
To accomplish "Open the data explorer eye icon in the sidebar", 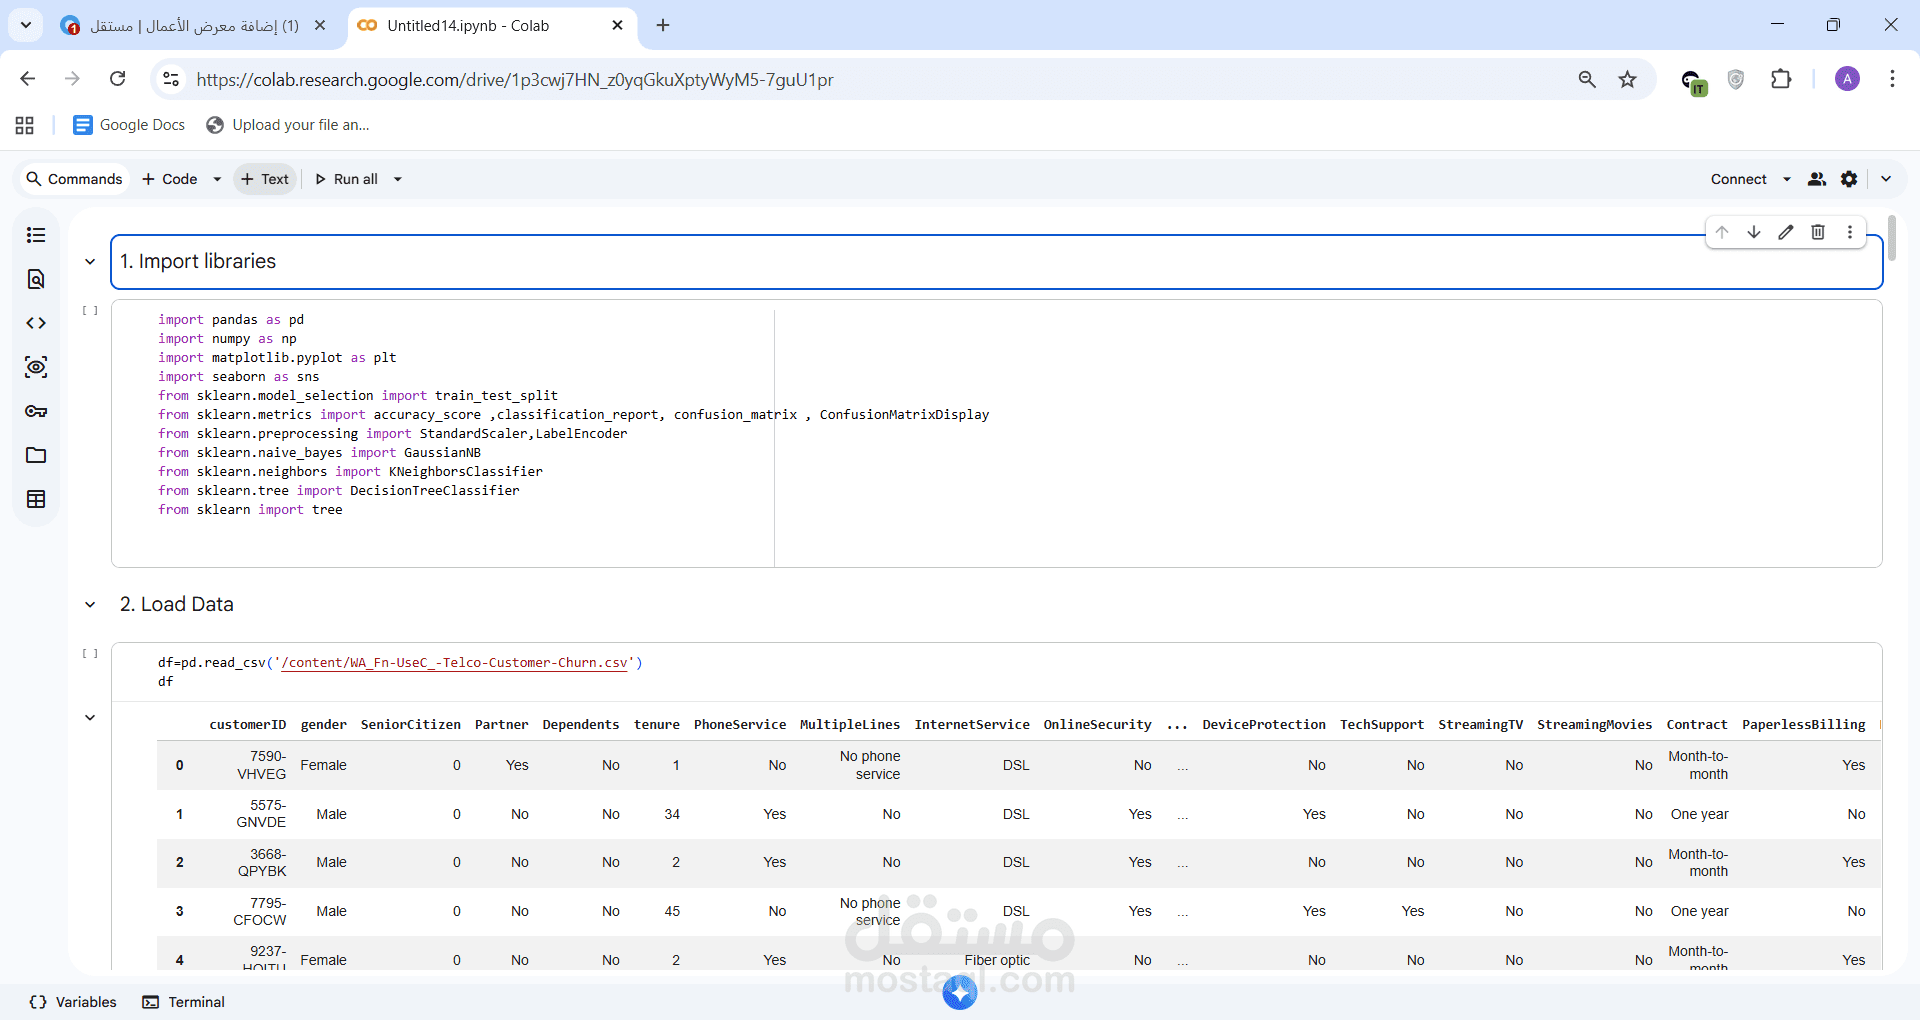I will (x=36, y=367).
